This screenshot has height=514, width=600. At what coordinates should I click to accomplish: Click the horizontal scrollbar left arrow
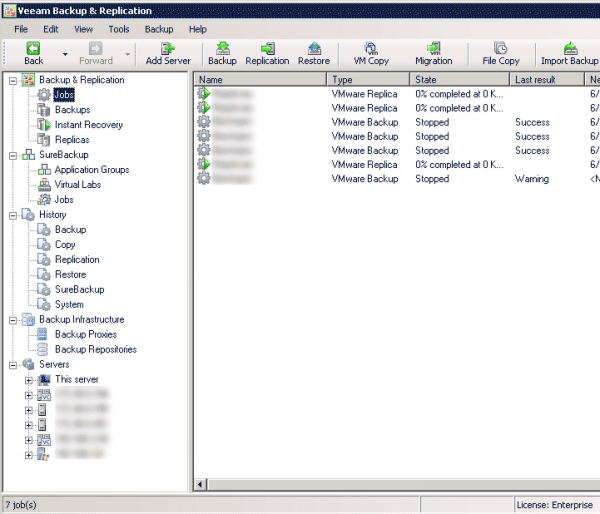click(200, 485)
